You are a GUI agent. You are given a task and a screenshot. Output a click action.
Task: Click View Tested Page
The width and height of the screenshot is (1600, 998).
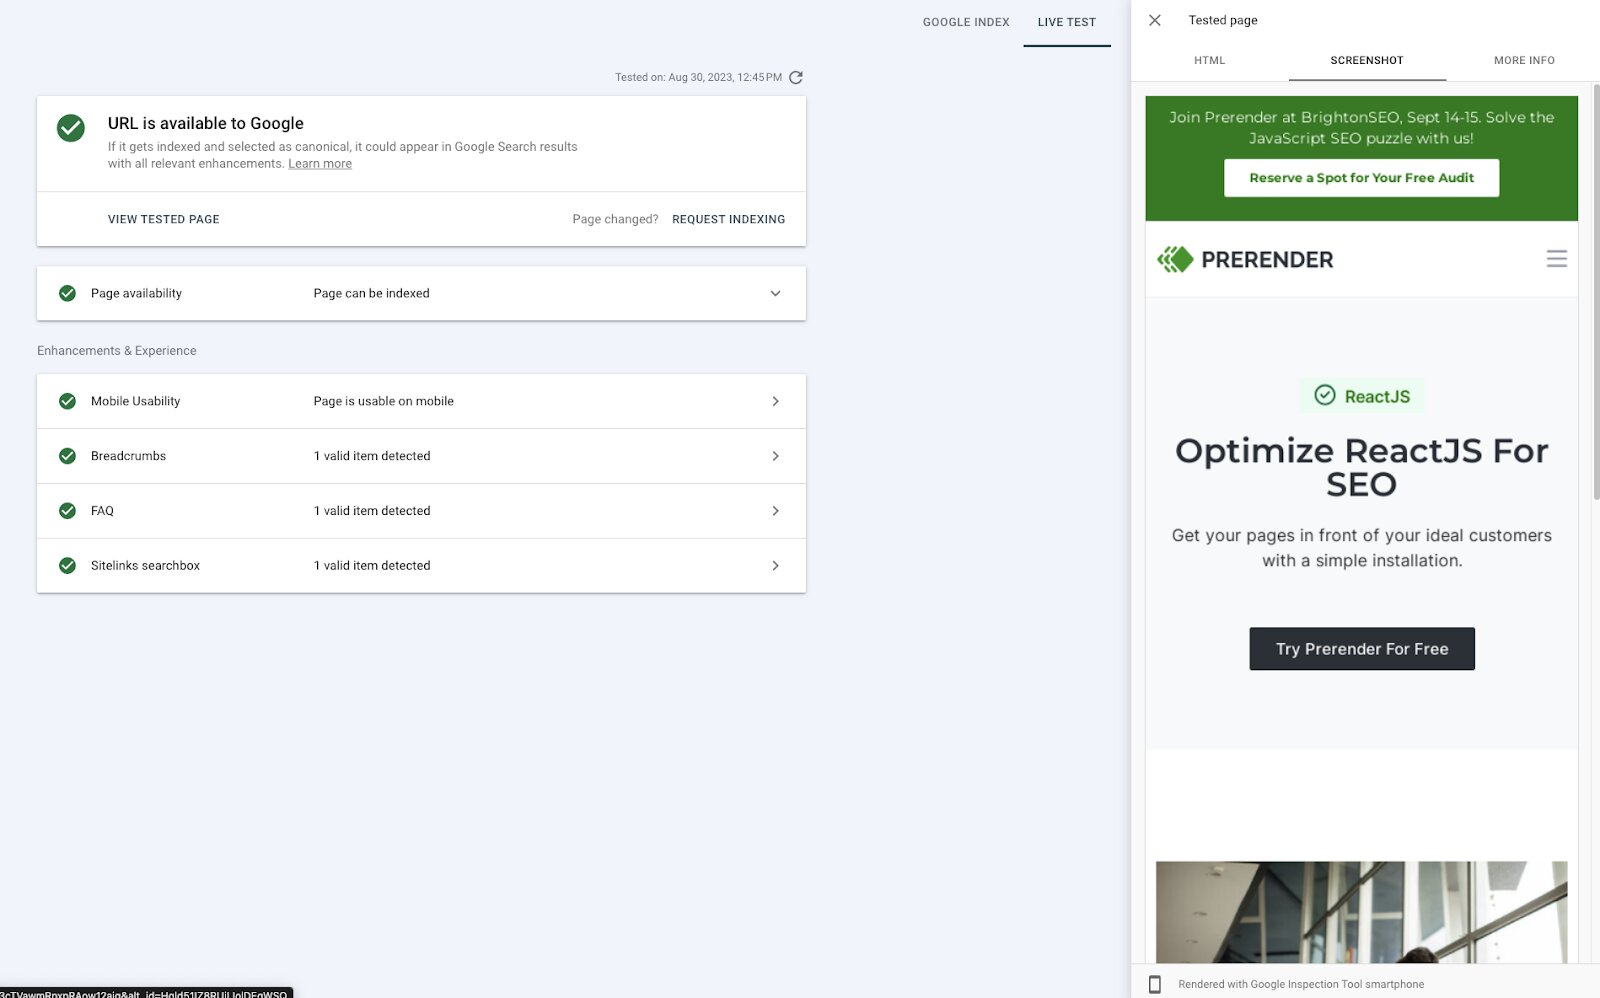tap(164, 219)
